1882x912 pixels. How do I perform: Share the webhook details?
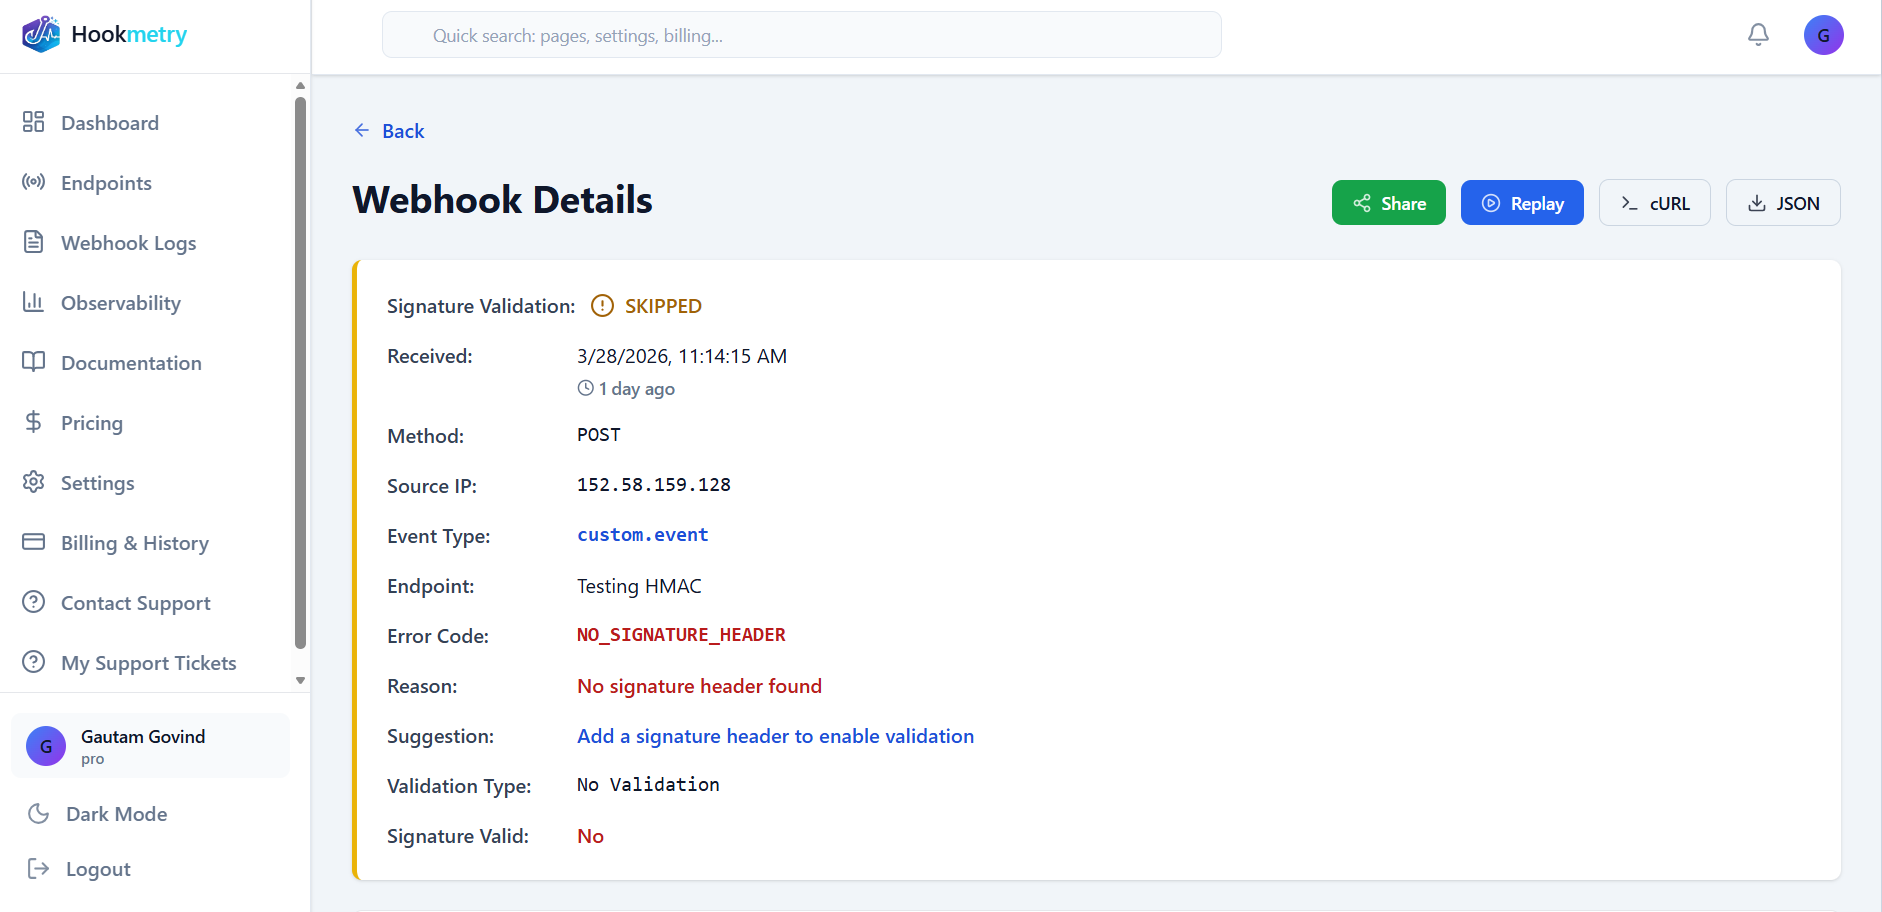(1388, 202)
